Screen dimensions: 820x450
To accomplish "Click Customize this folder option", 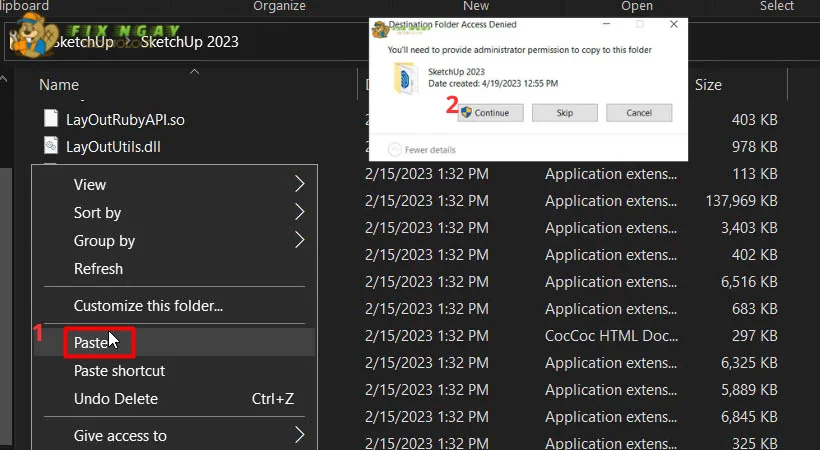I will click(x=148, y=305).
